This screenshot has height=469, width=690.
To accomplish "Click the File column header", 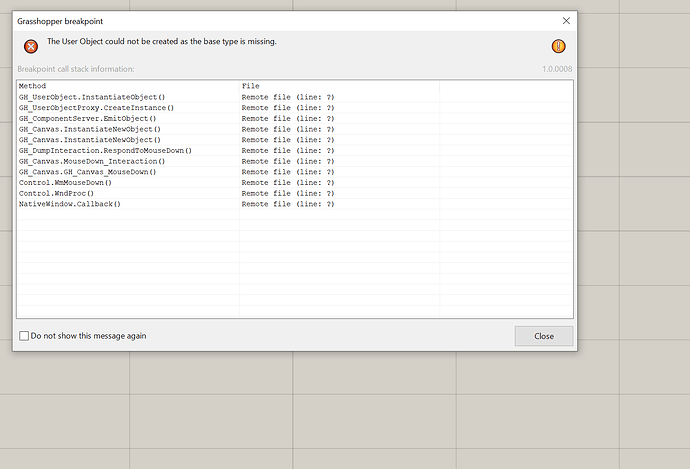I will pyautogui.click(x=250, y=86).
